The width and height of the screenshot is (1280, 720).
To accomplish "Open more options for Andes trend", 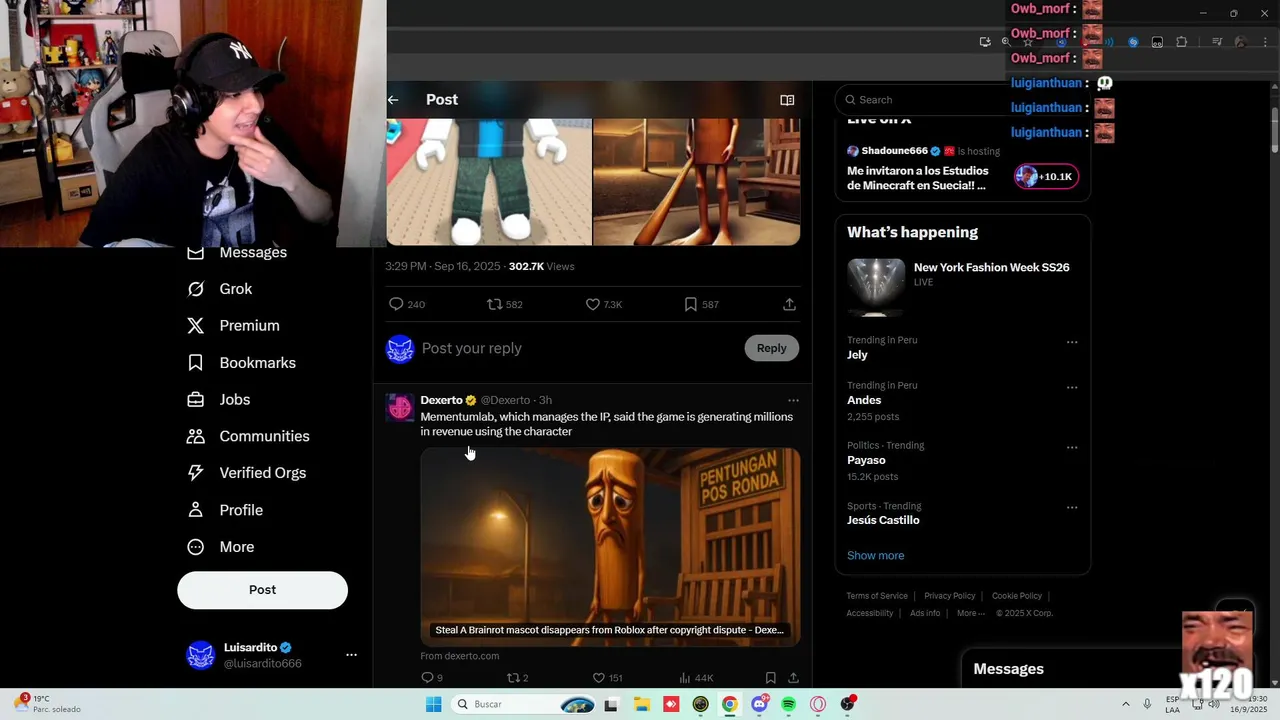I will click(1072, 387).
